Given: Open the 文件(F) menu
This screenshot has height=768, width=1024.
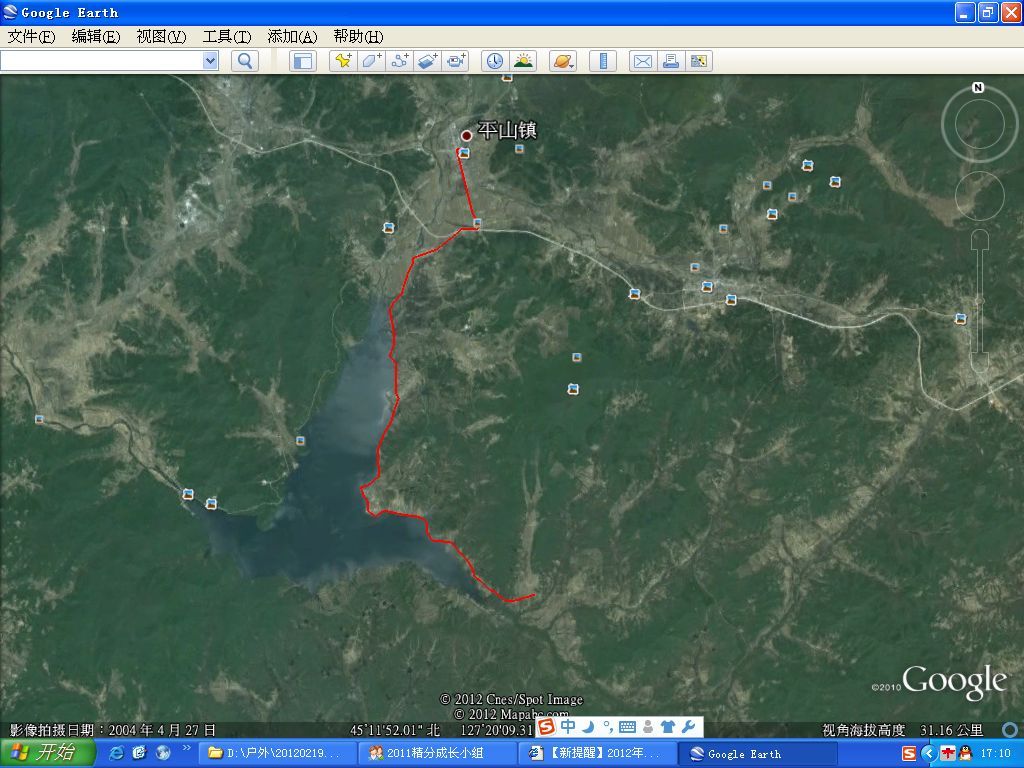Looking at the screenshot, I should 32,37.
